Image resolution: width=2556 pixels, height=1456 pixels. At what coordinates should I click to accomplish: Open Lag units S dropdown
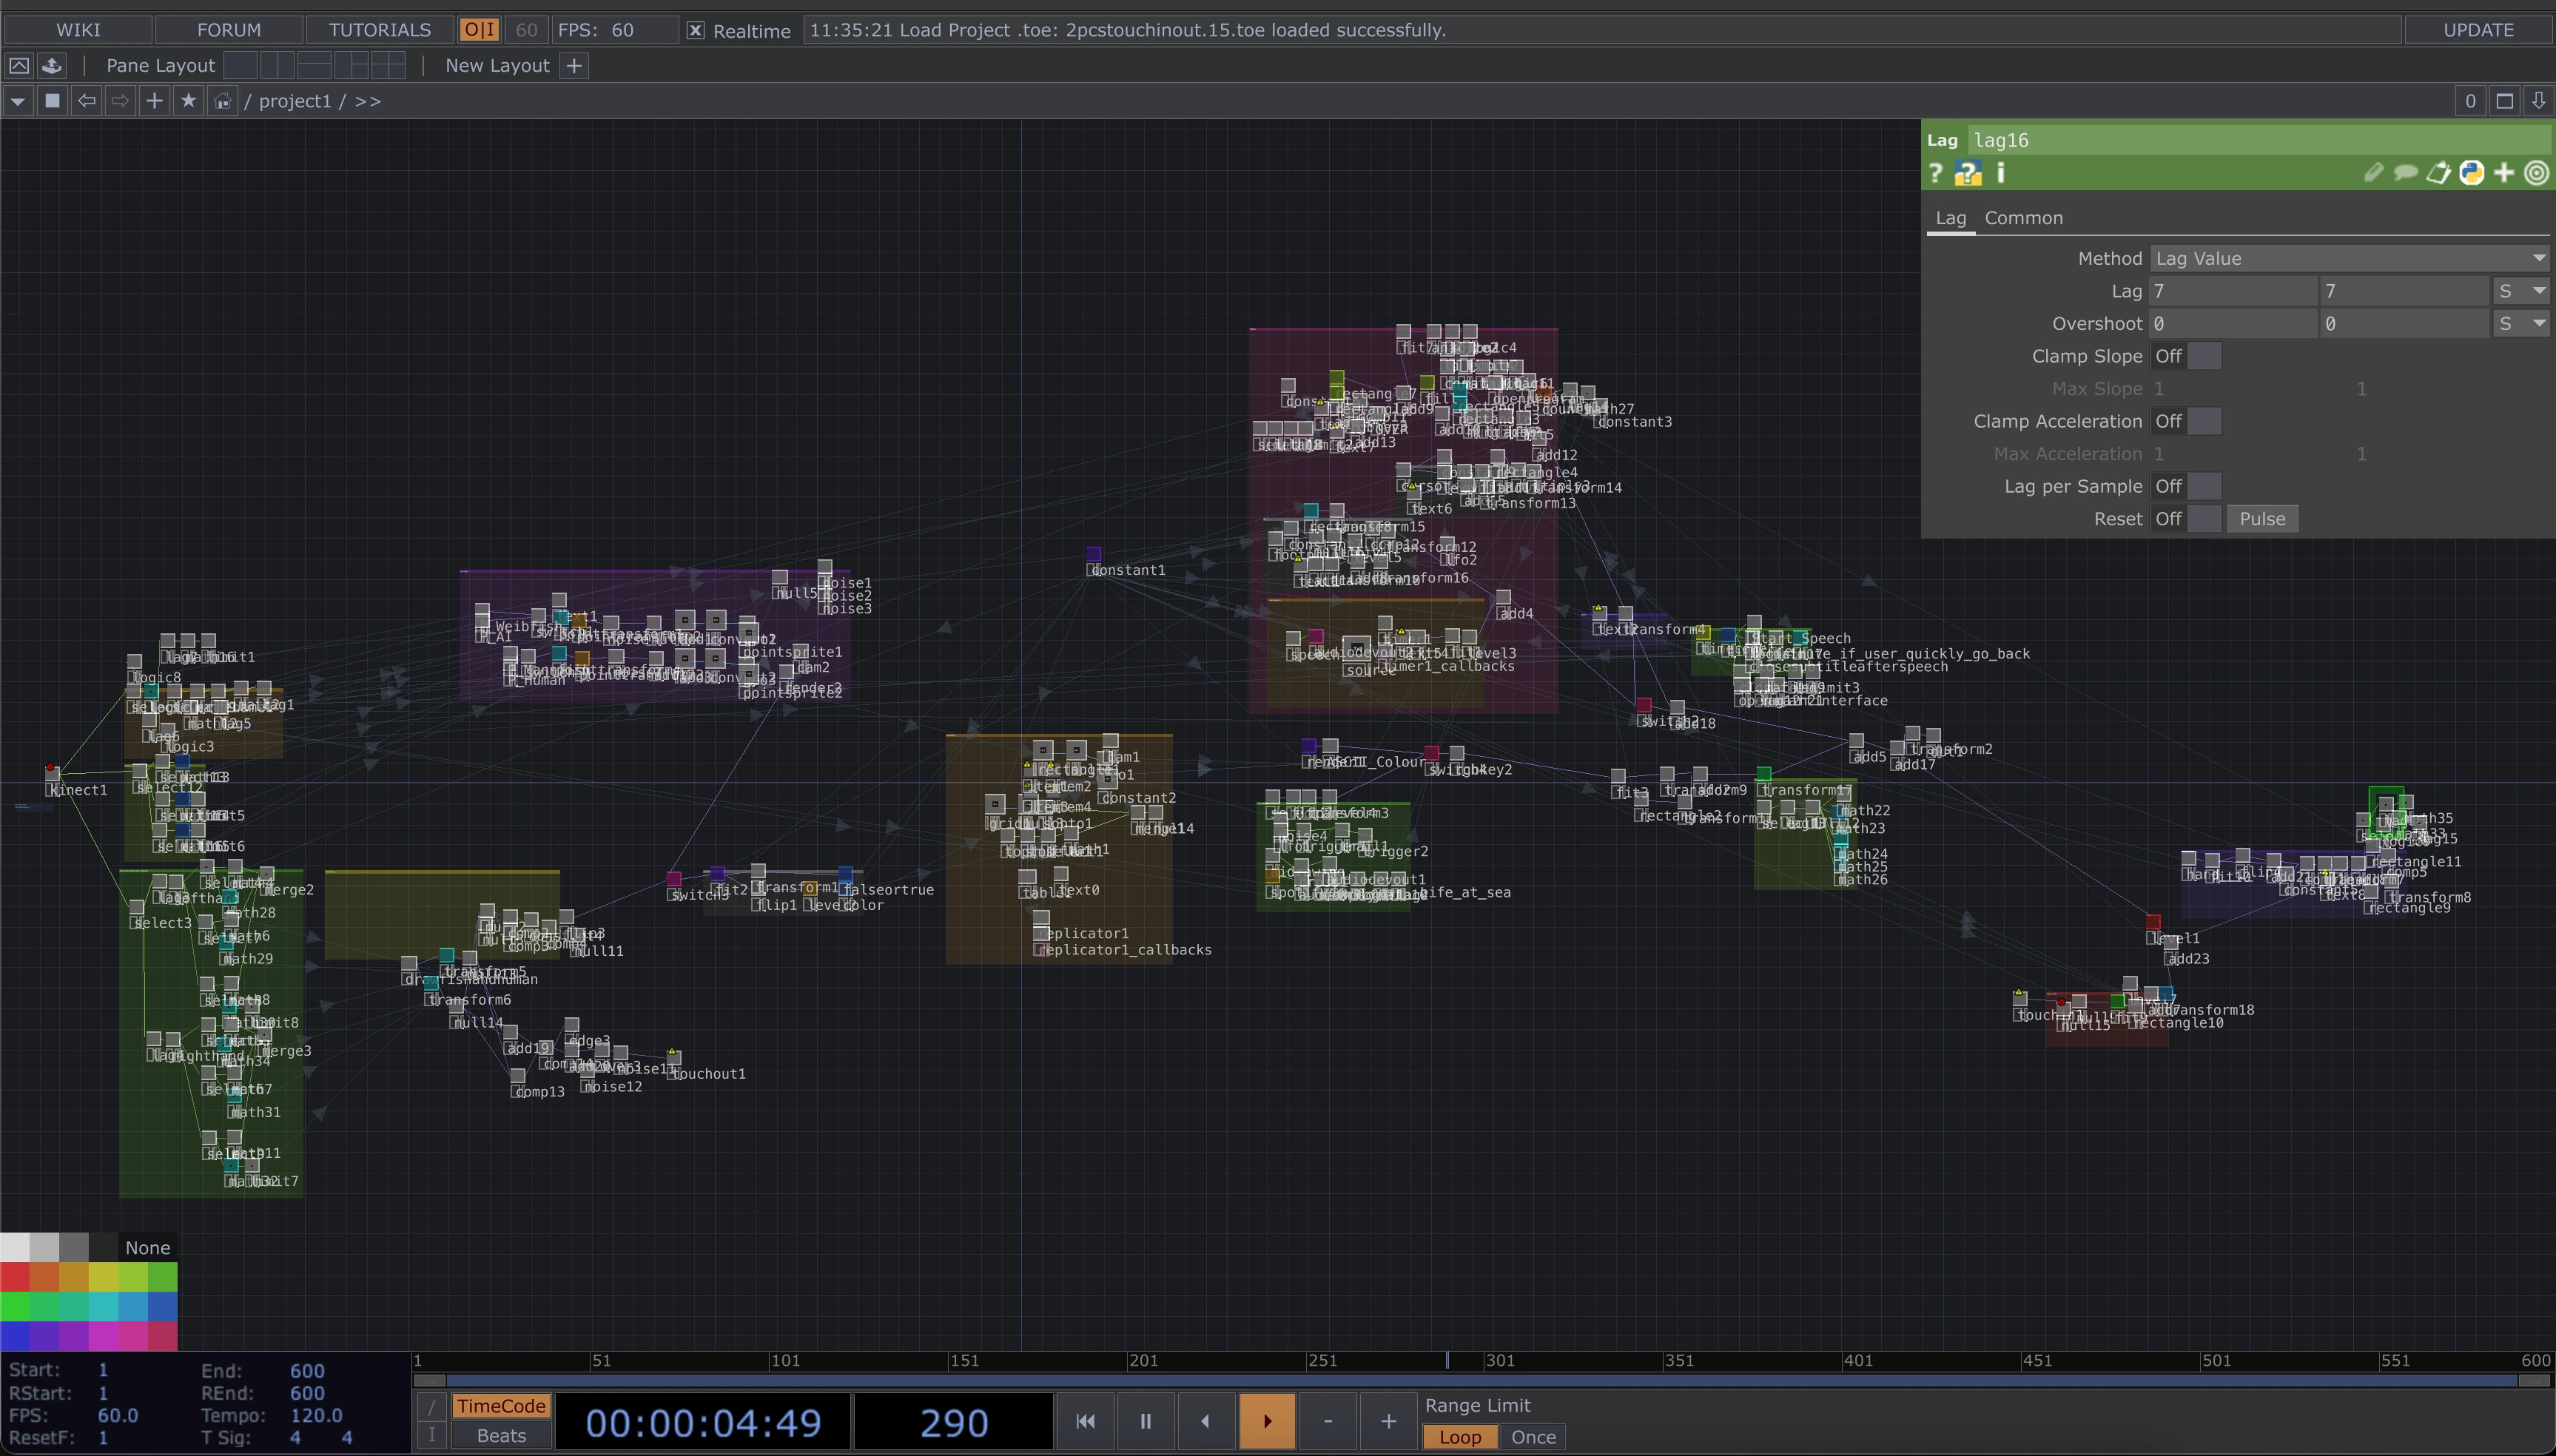pyautogui.click(x=2521, y=291)
